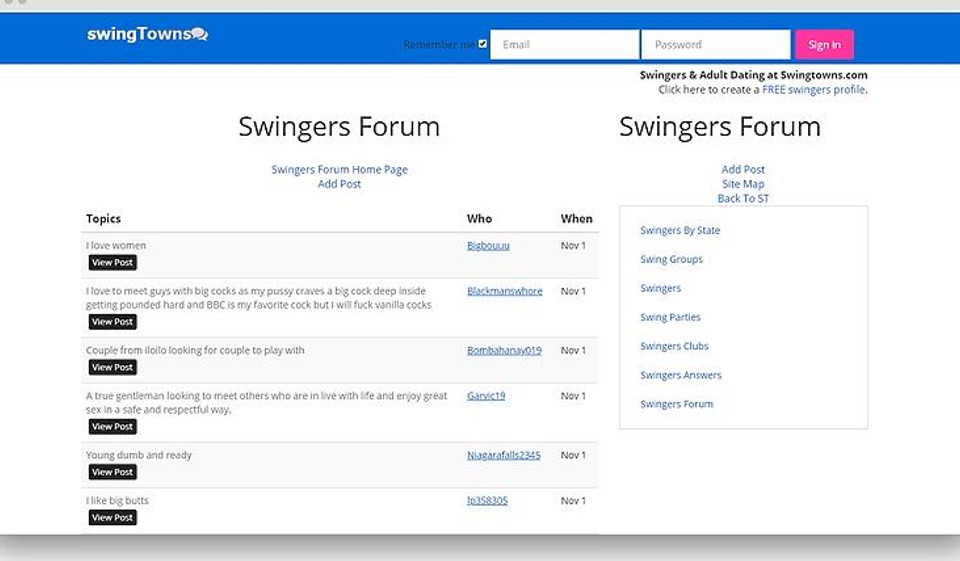Focus the Email input field

(564, 45)
